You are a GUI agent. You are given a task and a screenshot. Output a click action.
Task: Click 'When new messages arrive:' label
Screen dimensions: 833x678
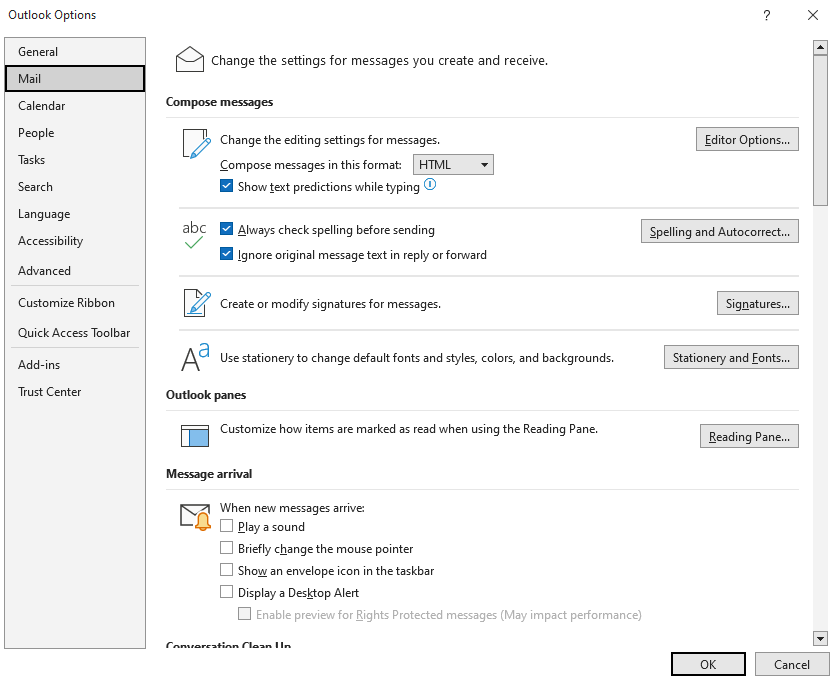click(x=292, y=508)
